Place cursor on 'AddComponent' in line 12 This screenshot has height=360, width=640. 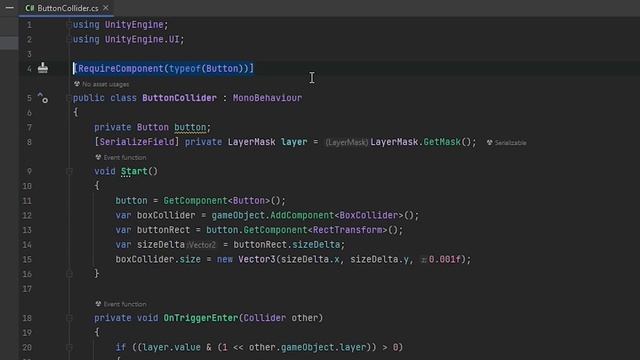tap(302, 216)
